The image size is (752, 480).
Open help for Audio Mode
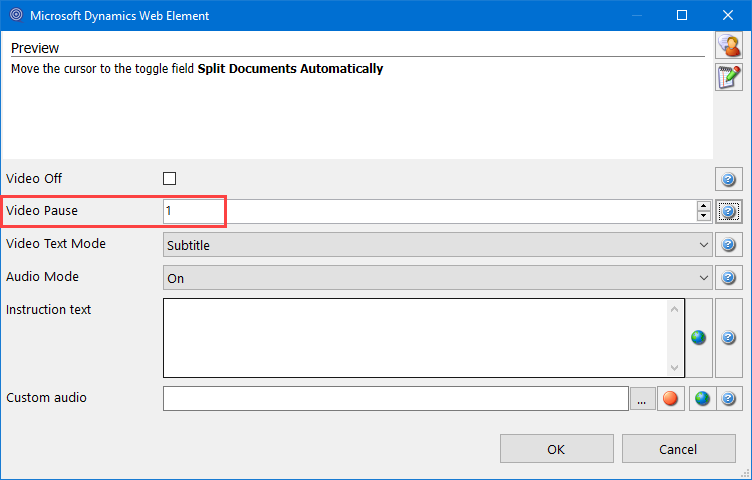[x=728, y=277]
